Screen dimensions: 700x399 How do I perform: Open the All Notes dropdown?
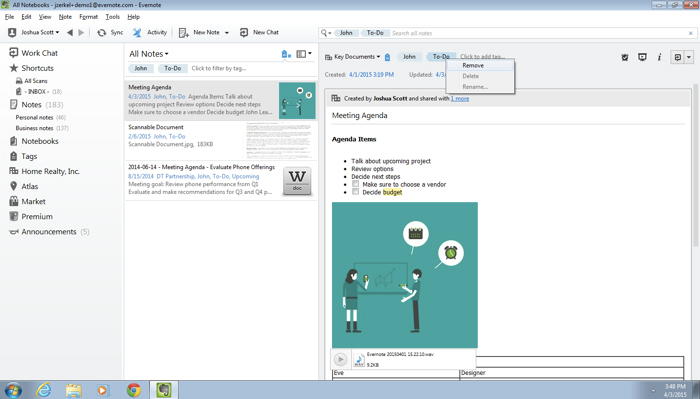pos(149,54)
